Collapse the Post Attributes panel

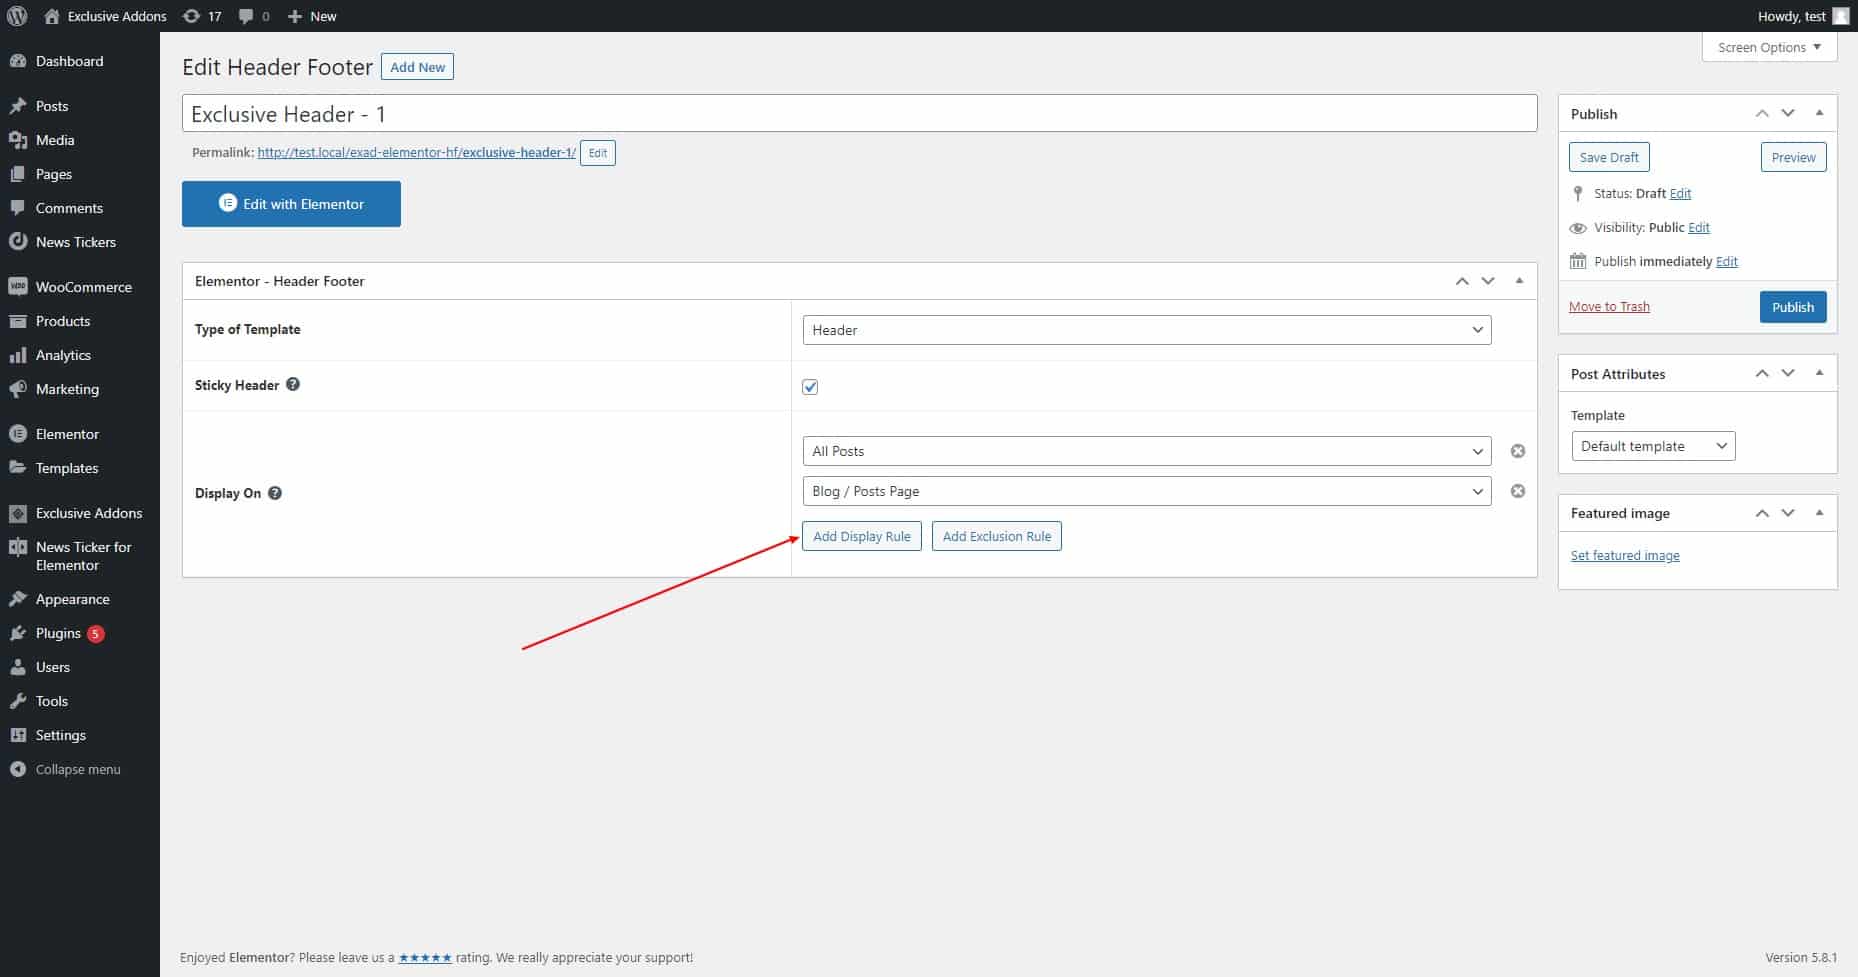click(1819, 373)
